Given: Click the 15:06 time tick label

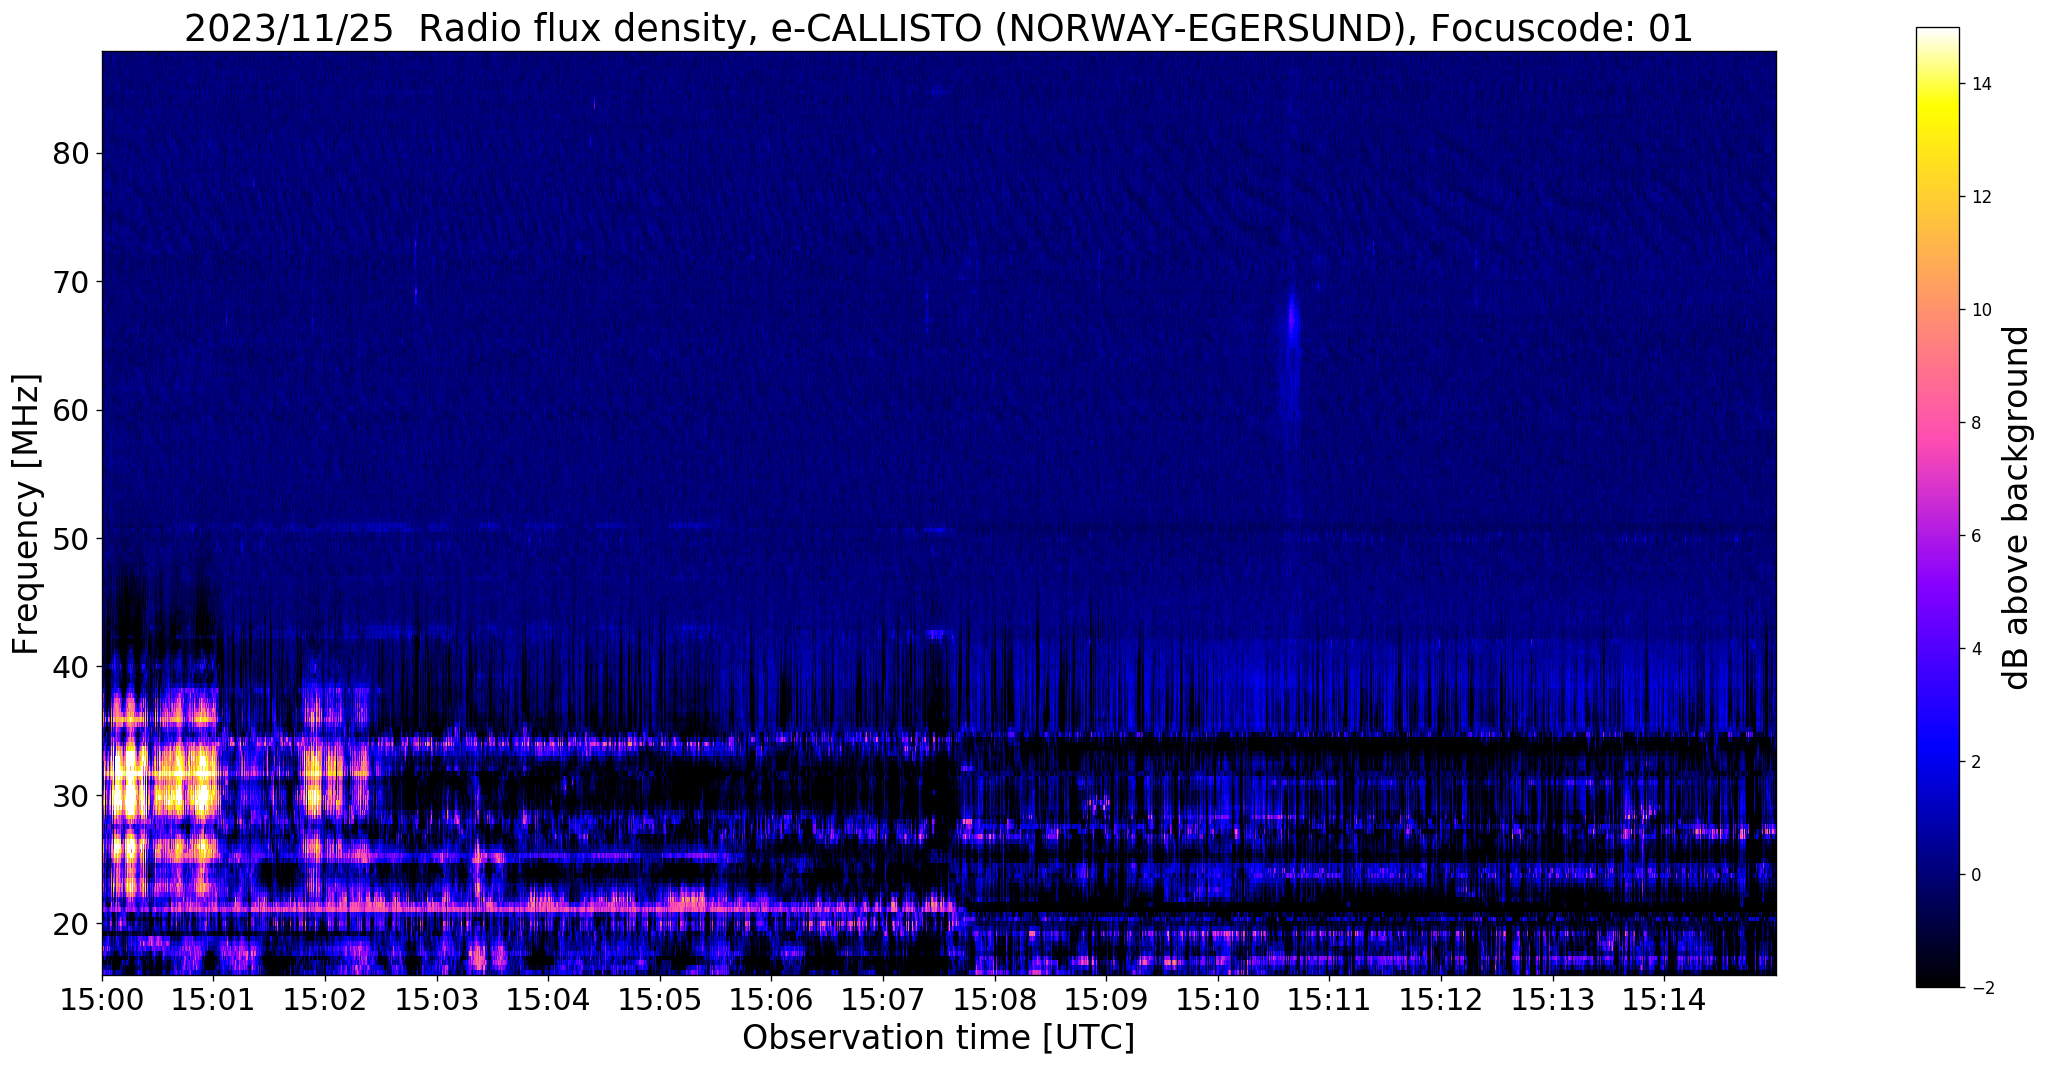Looking at the screenshot, I should click(771, 999).
